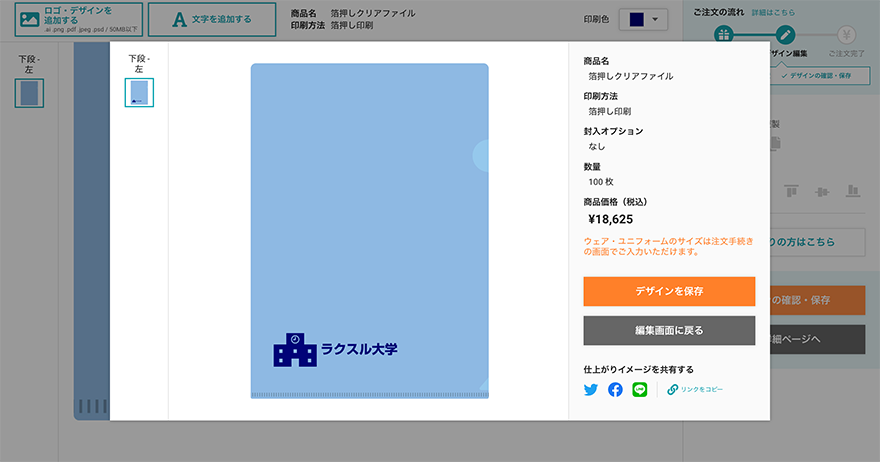Viewport: 880px width, 462px height.
Task: Click the 文字を追加する button
Action: click(x=212, y=20)
